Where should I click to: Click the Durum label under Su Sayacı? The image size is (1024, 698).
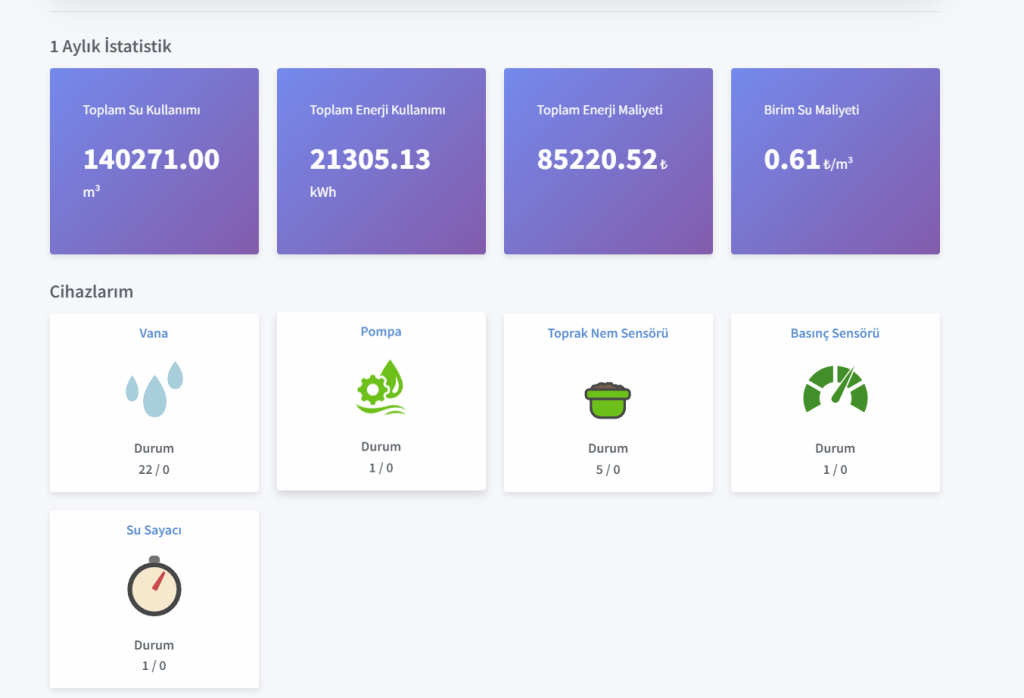tap(154, 645)
